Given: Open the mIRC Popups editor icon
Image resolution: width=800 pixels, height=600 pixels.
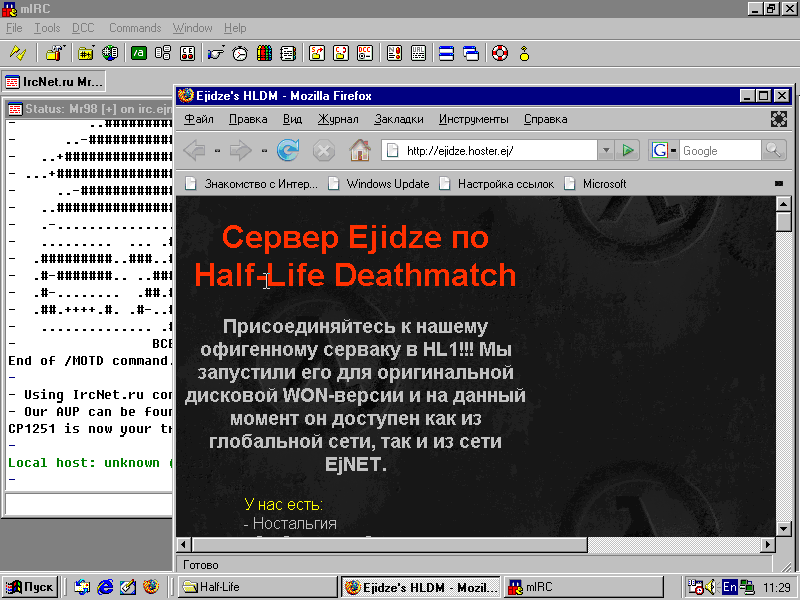Looking at the screenshot, I should (x=163, y=53).
